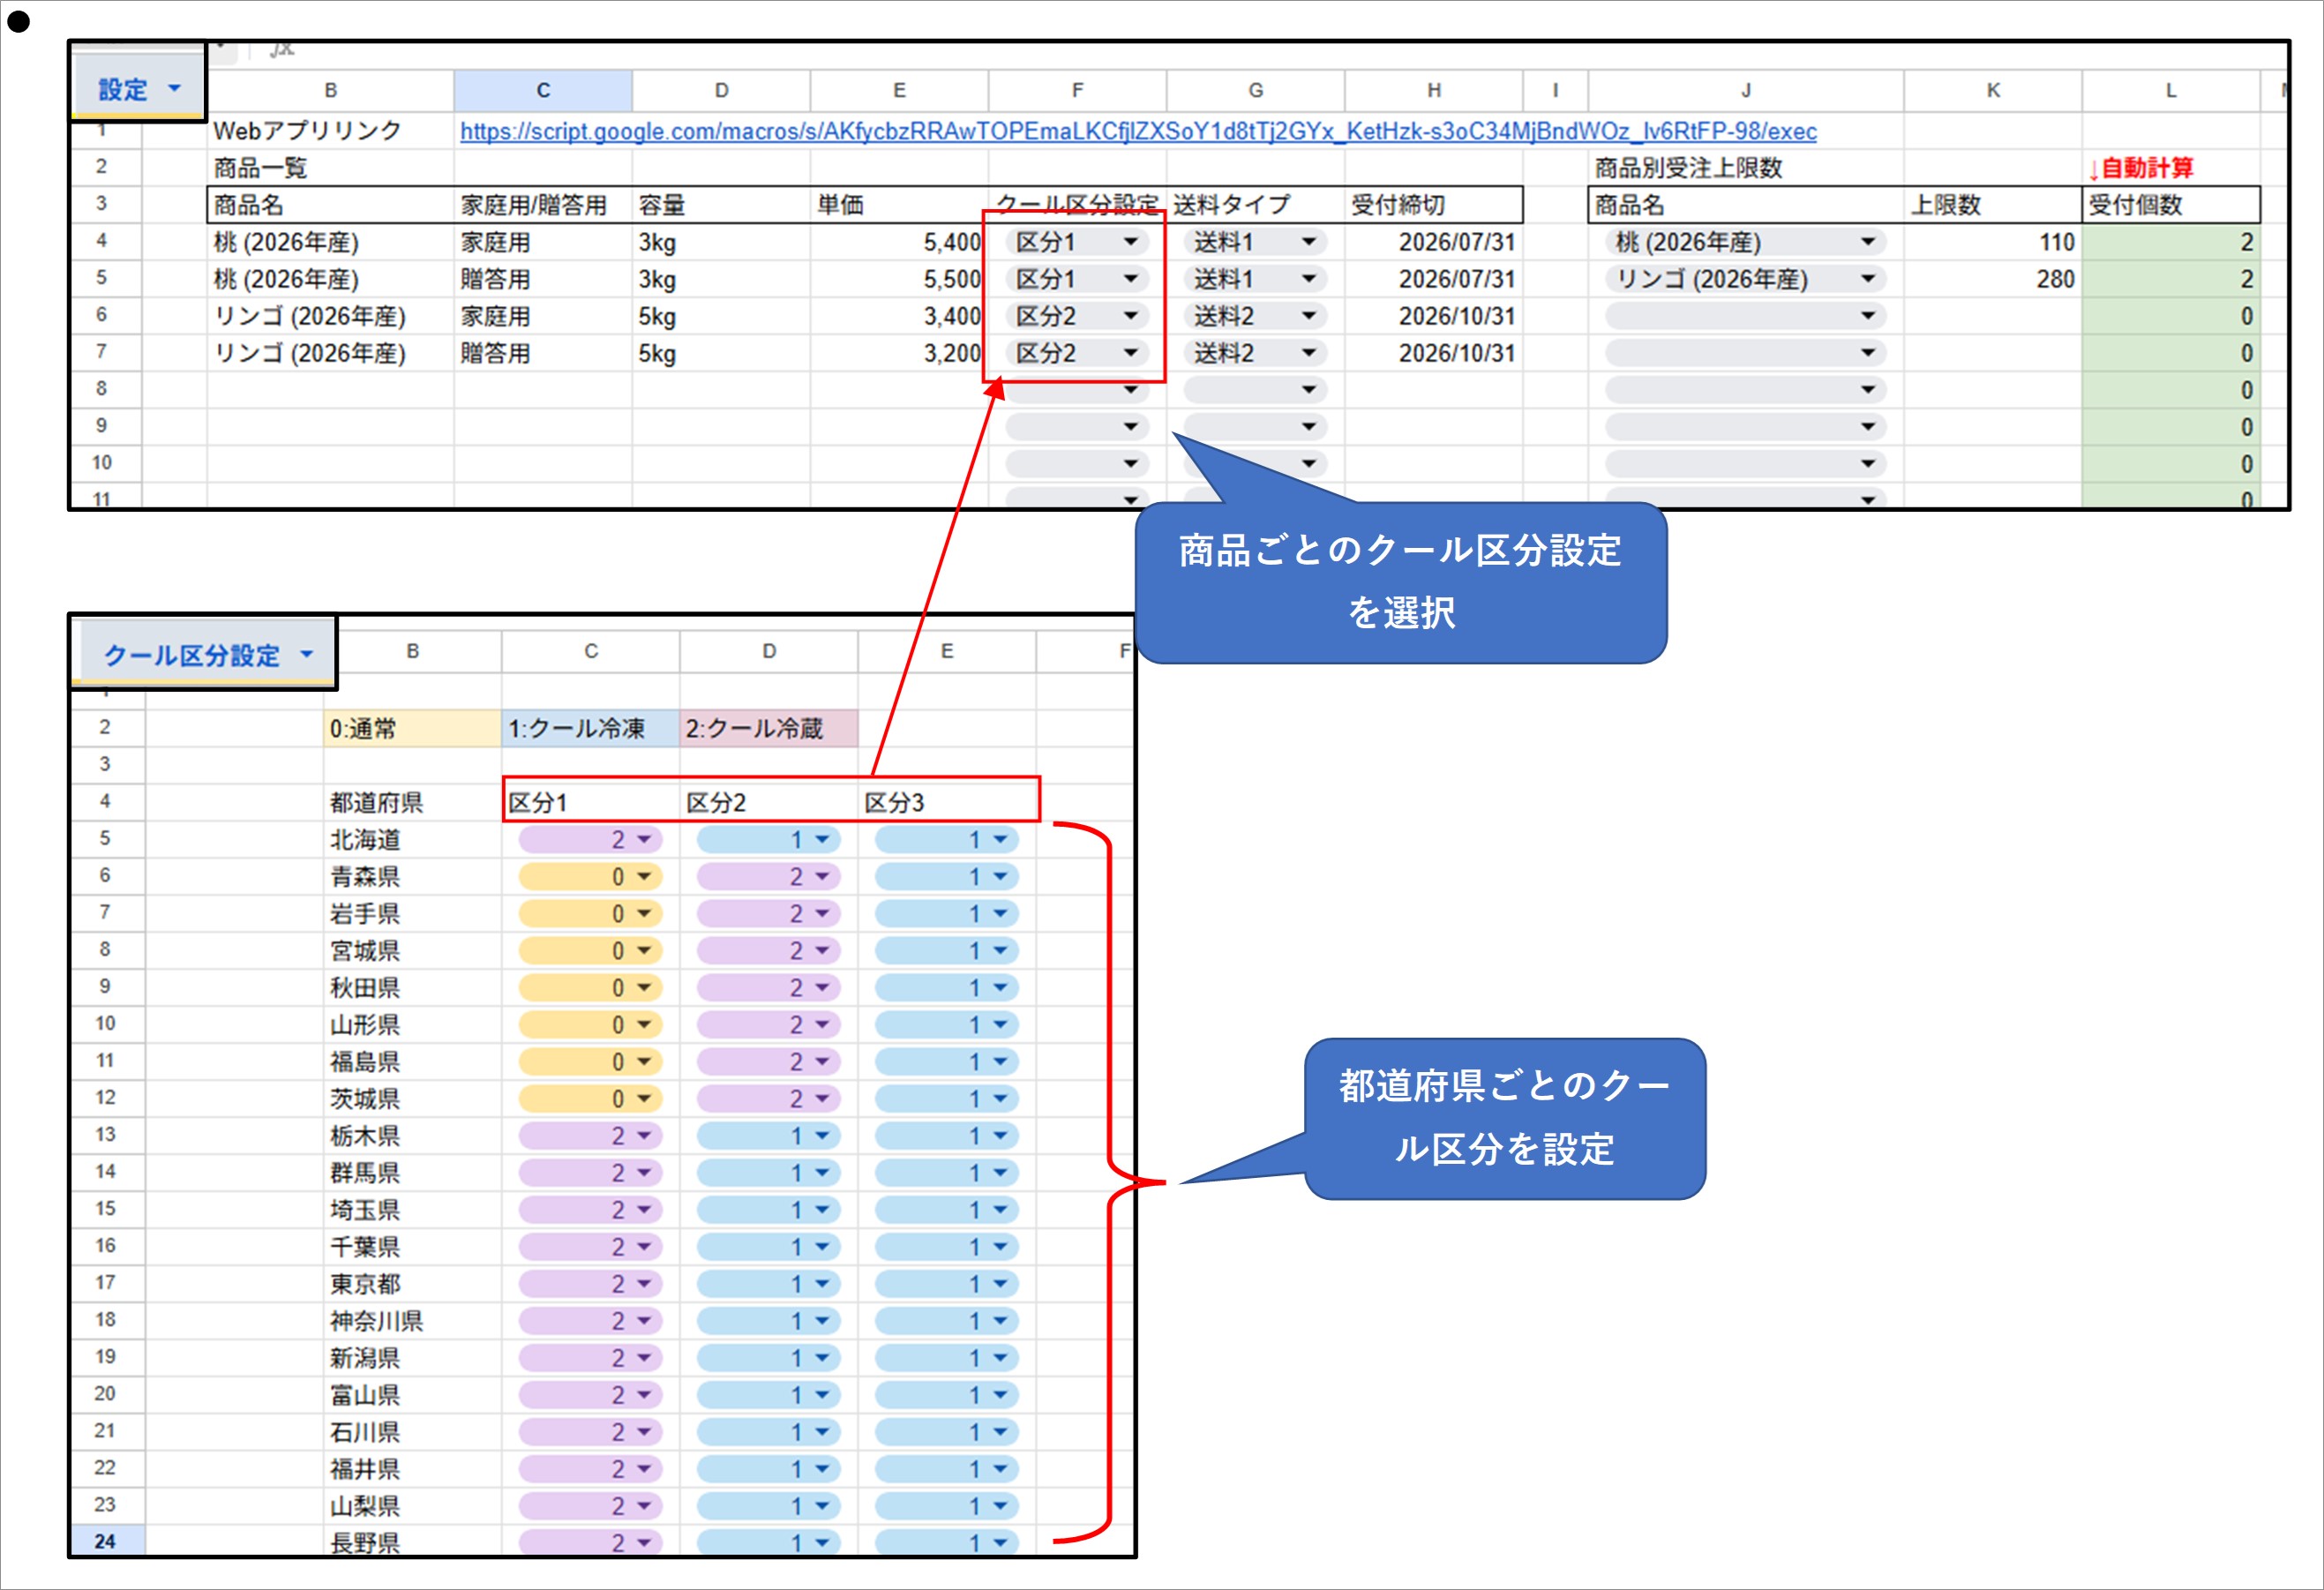
Task: Click 受付締切 date cell in row 4
Action: coord(1434,242)
